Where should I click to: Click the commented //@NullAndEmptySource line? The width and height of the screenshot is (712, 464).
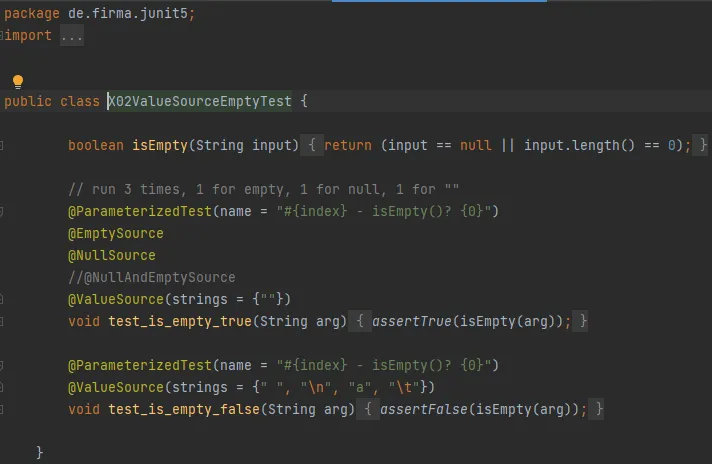coord(152,277)
